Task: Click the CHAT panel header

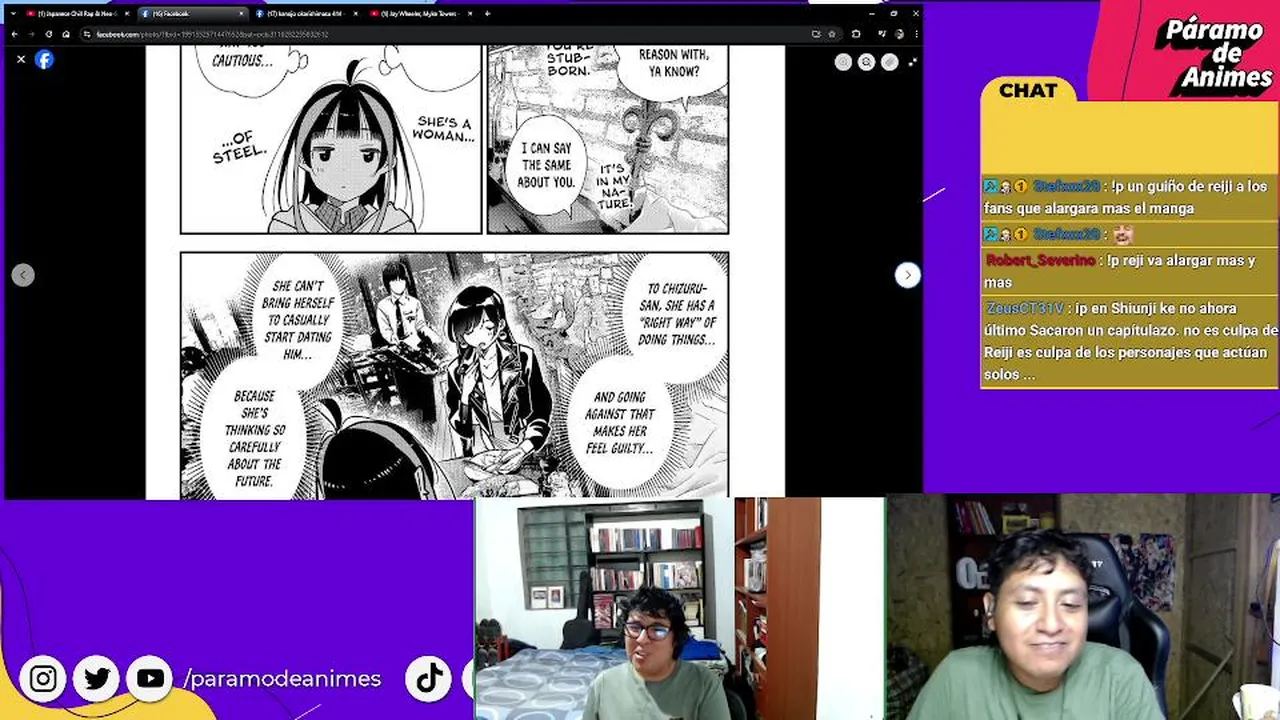Action: click(1028, 91)
